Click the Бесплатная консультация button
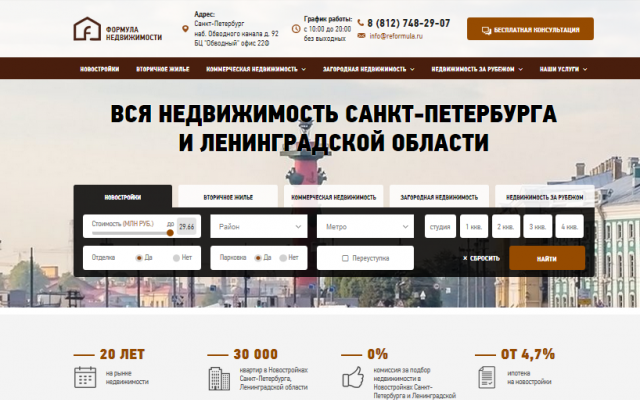640x400 pixels. 530,29
